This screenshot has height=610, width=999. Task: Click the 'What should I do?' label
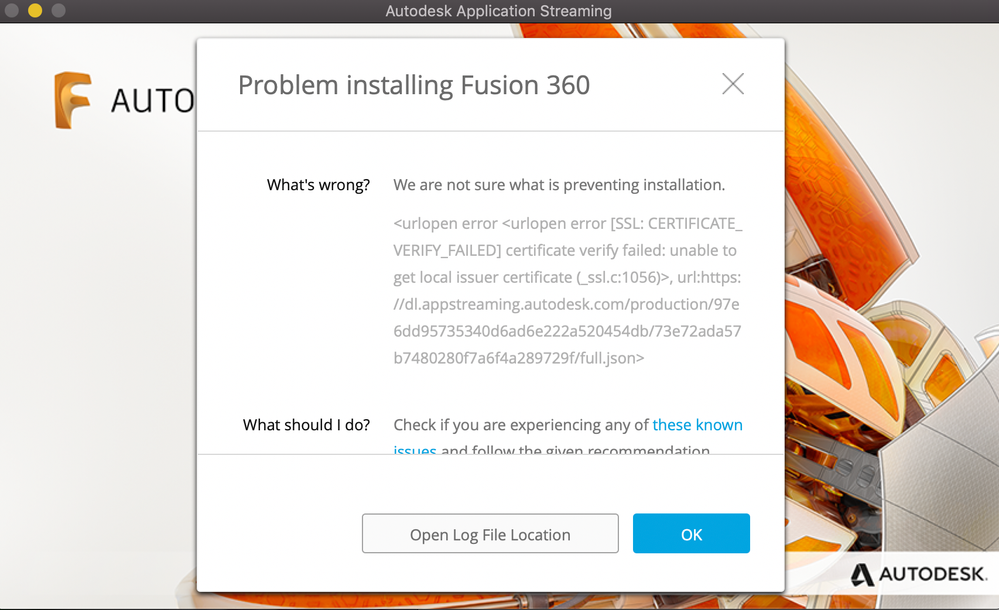[306, 425]
